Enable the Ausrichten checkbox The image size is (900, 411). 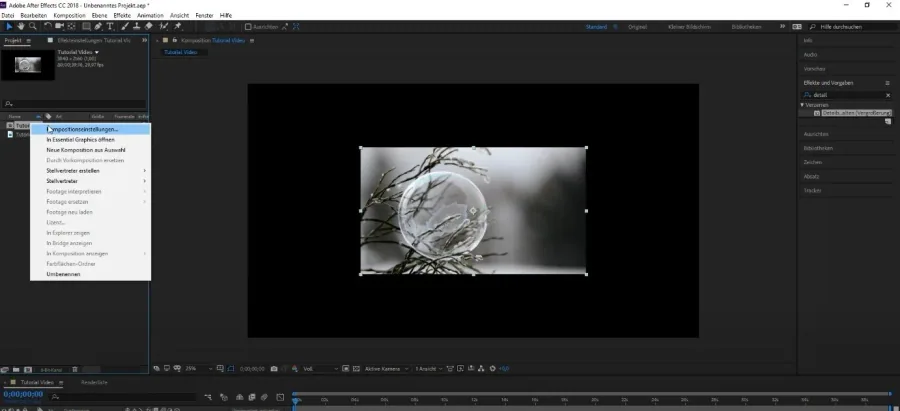(248, 26)
